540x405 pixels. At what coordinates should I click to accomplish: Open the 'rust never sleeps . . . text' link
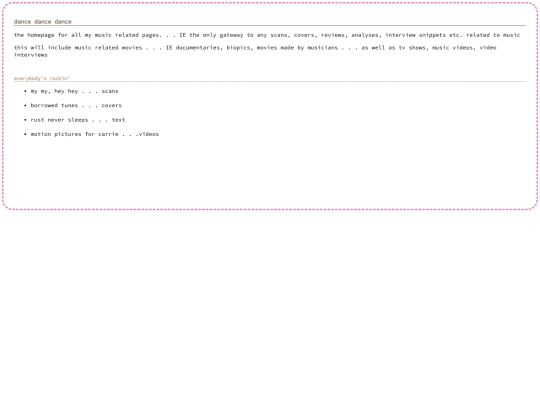pyautogui.click(x=78, y=120)
